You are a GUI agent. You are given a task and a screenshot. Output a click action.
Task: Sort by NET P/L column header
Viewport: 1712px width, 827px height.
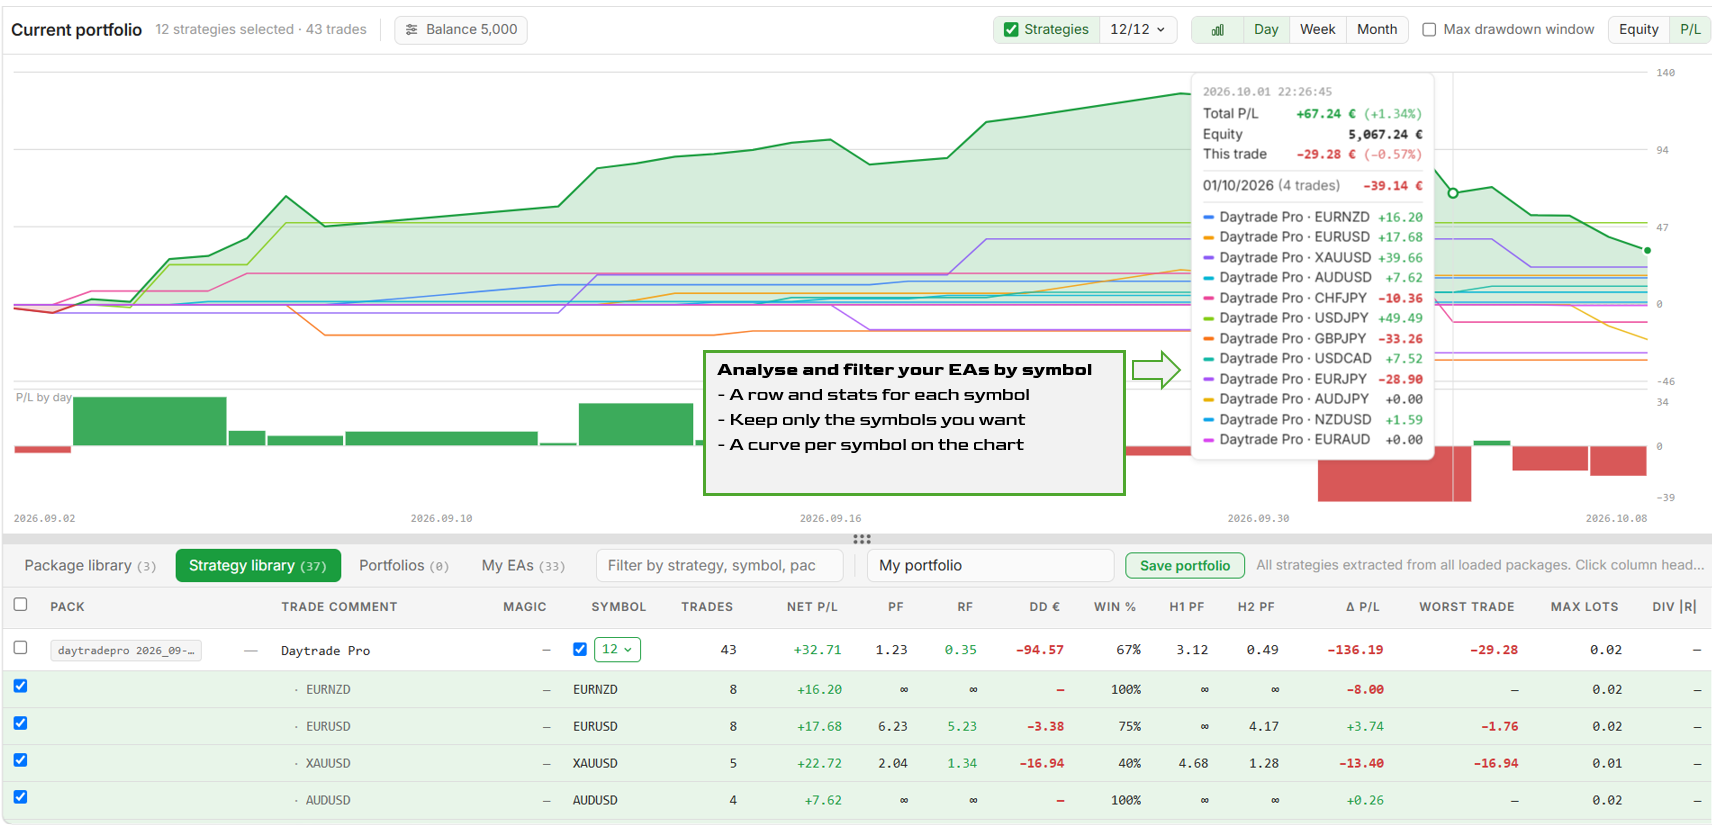coord(812,607)
